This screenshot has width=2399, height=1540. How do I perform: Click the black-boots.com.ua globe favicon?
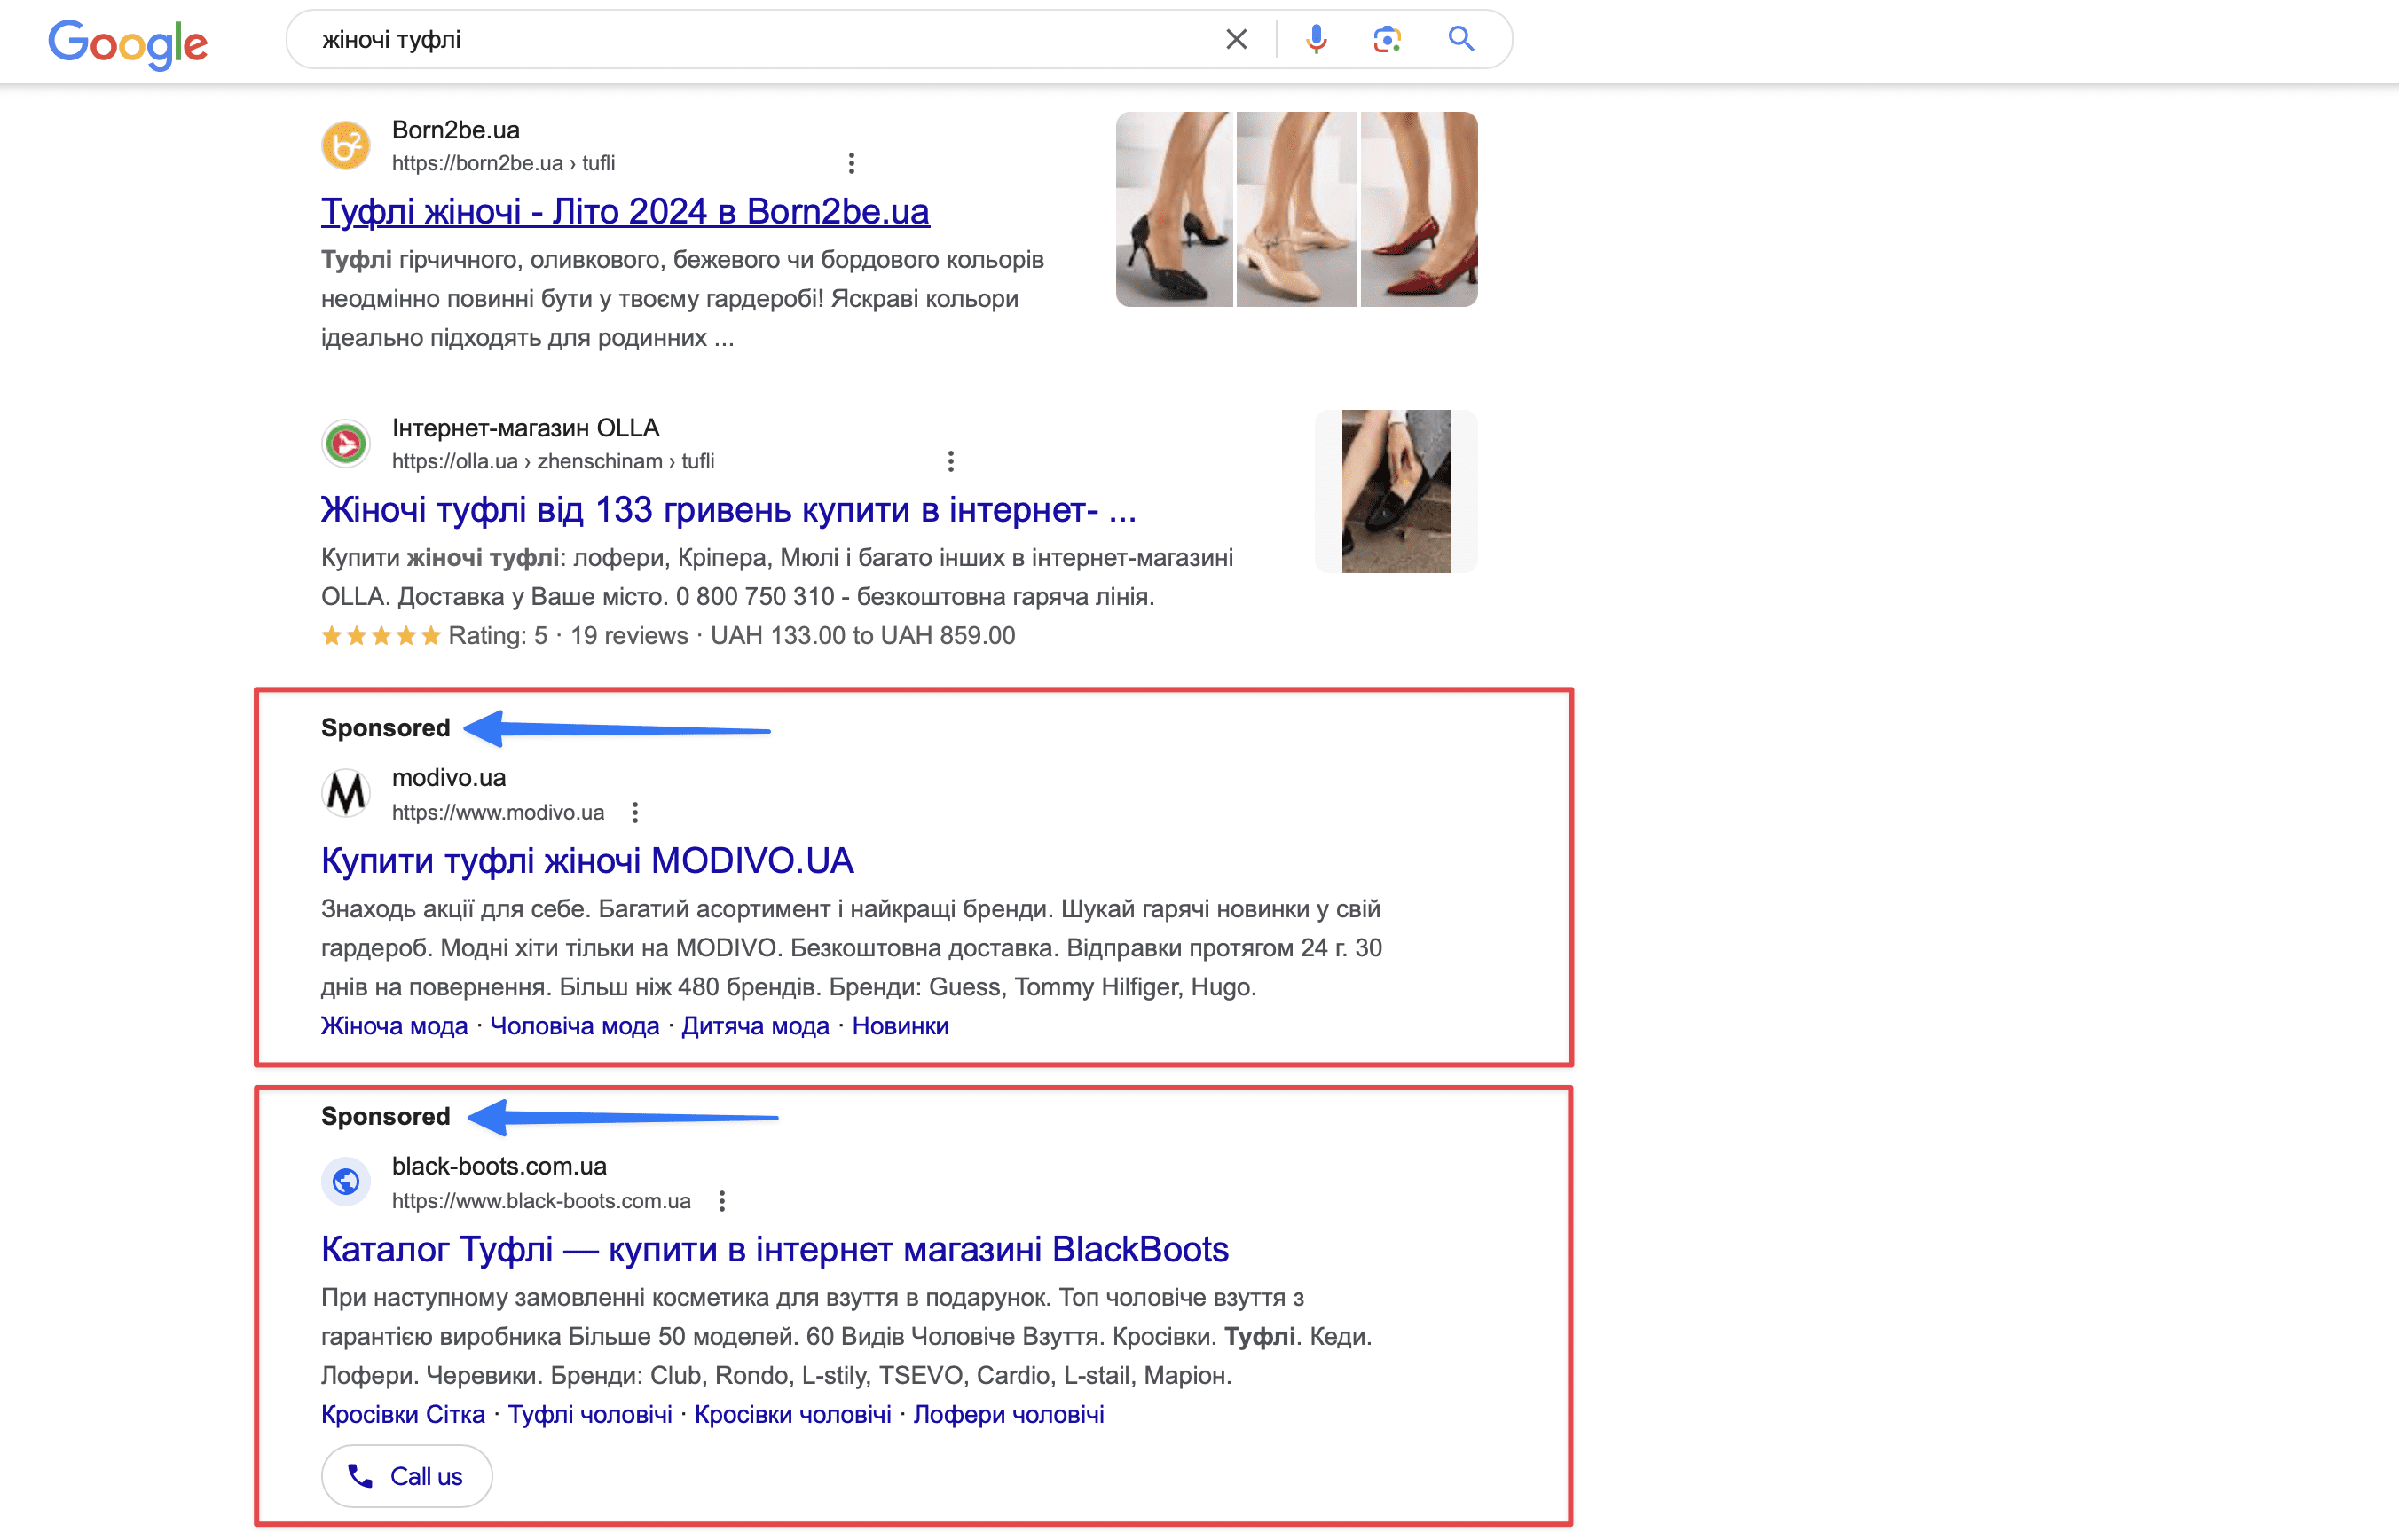pyautogui.click(x=346, y=1182)
